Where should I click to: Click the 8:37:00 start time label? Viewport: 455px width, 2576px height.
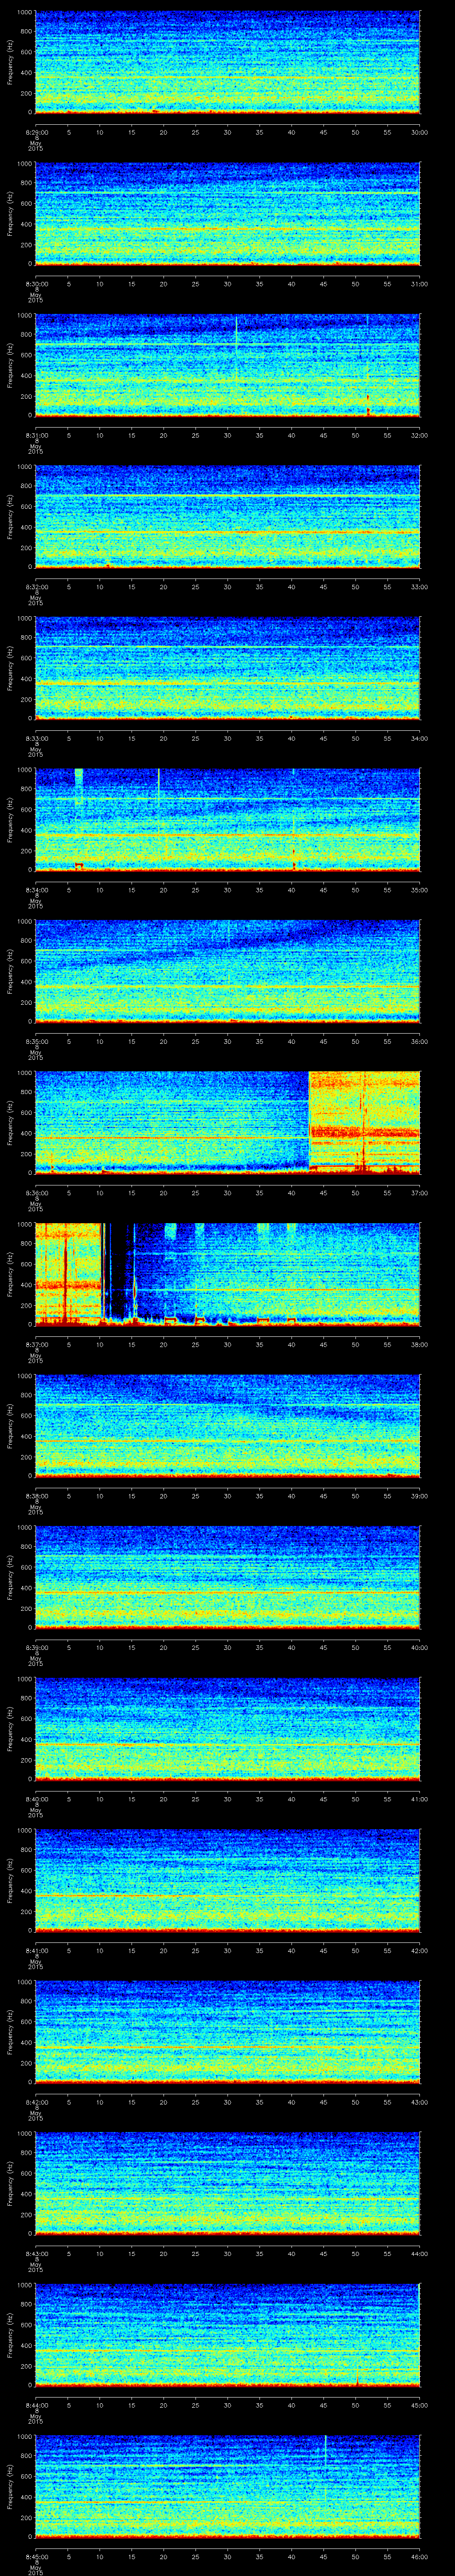[36, 1344]
